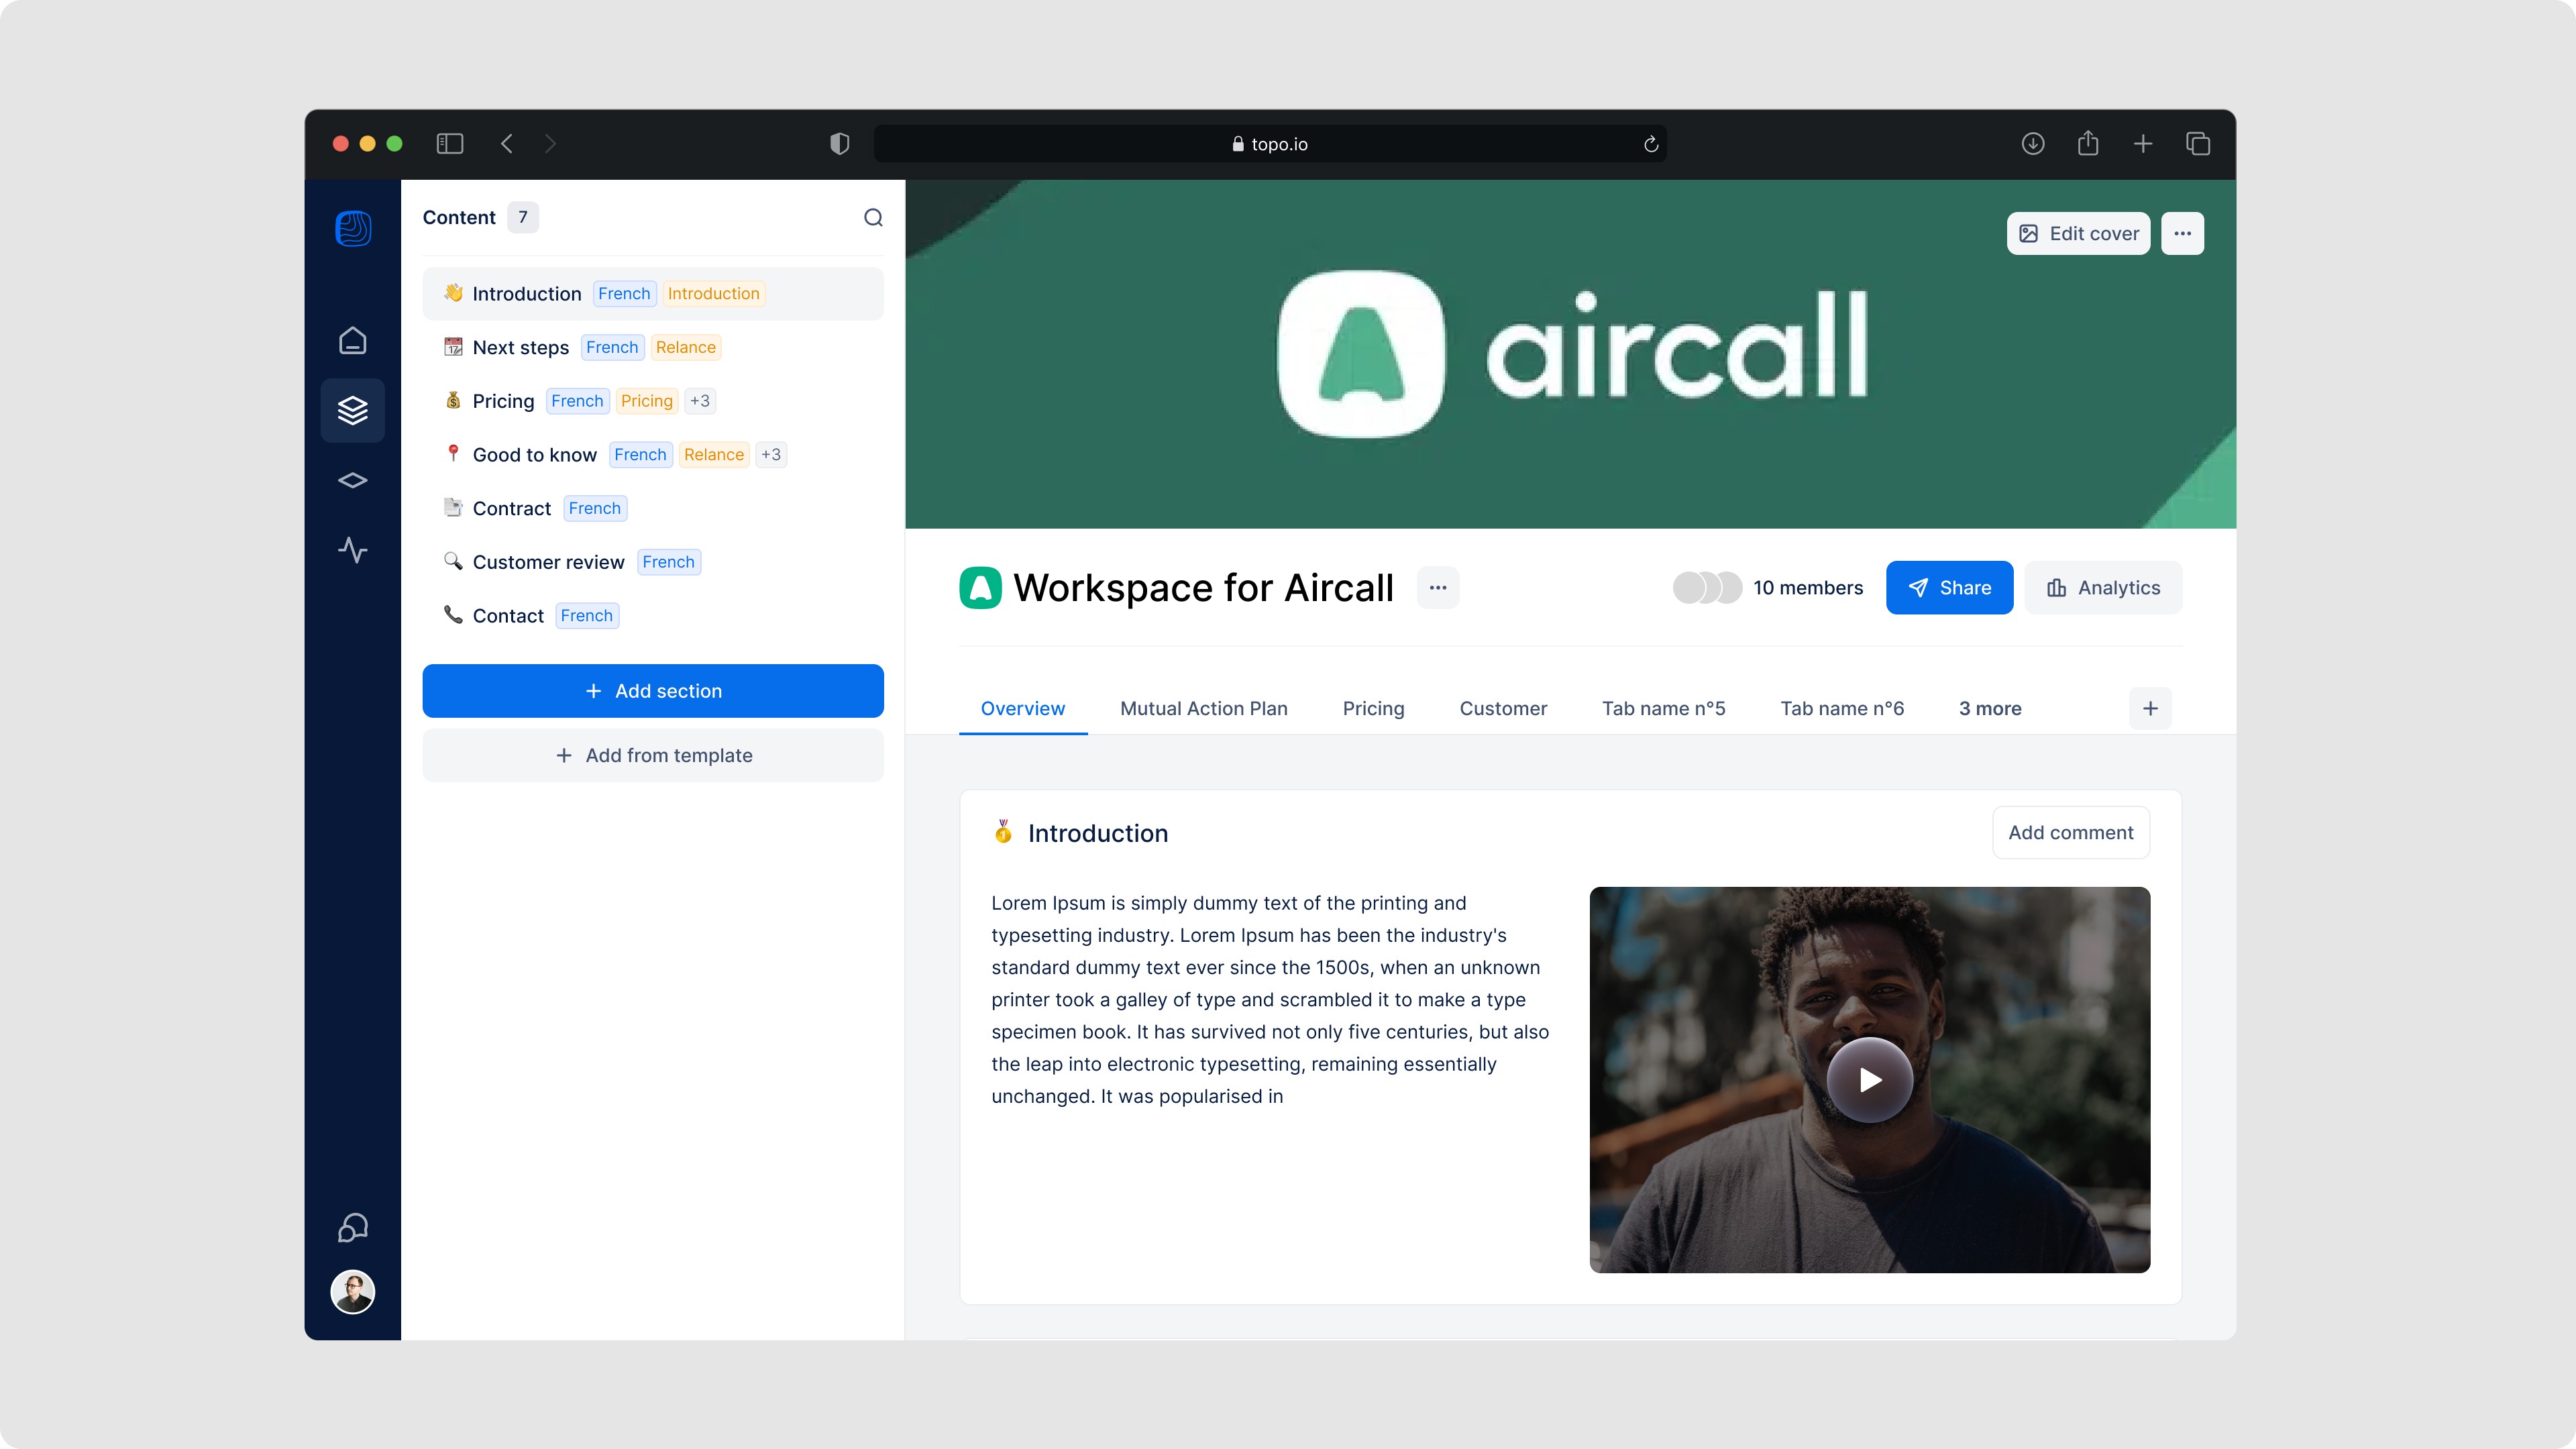This screenshot has width=2576, height=1449.
Task: Click the Add section button
Action: click(x=653, y=691)
